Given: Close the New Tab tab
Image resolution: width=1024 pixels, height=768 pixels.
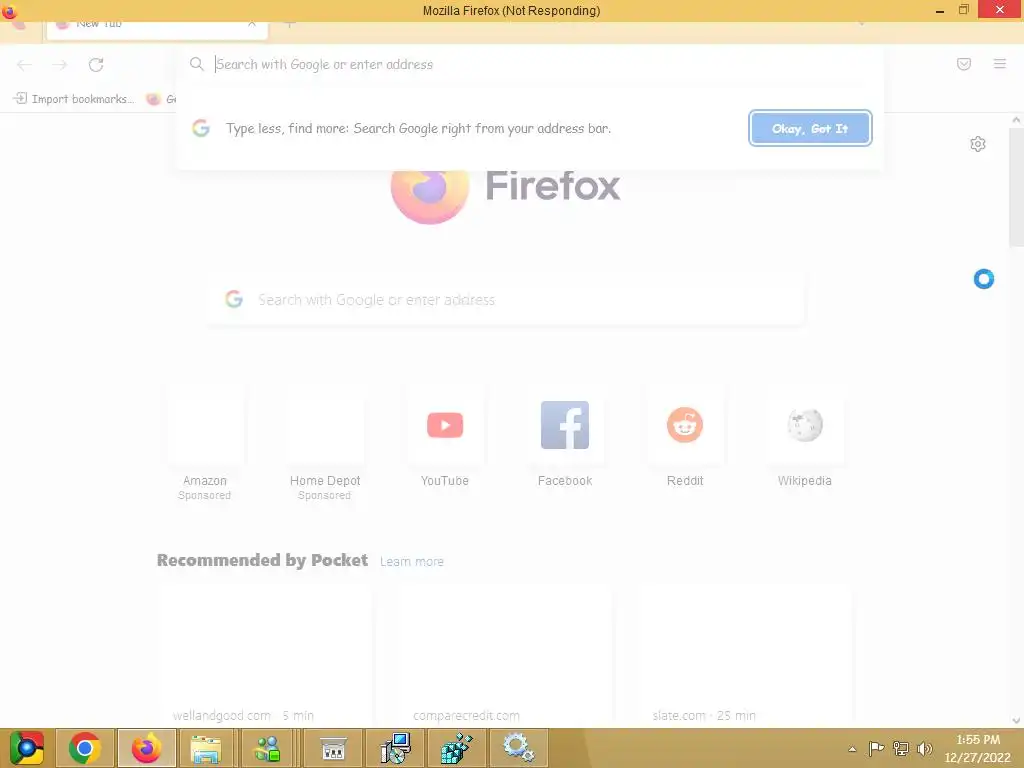Looking at the screenshot, I should 251,24.
